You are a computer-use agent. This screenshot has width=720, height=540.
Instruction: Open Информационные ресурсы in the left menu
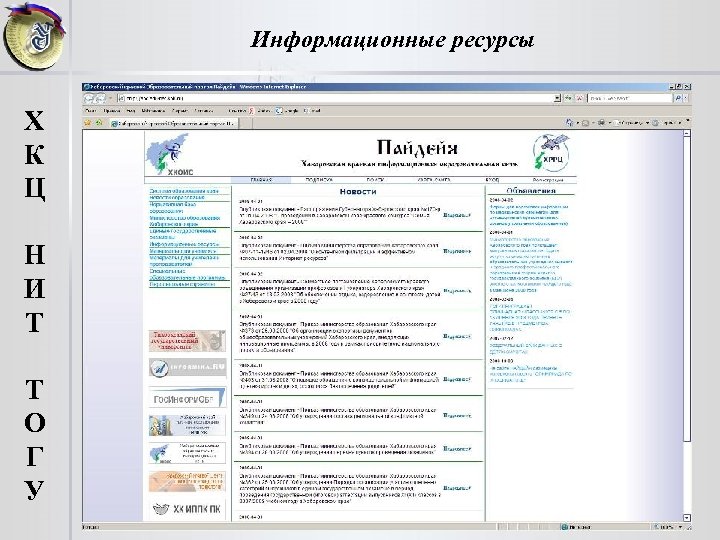[x=184, y=244]
